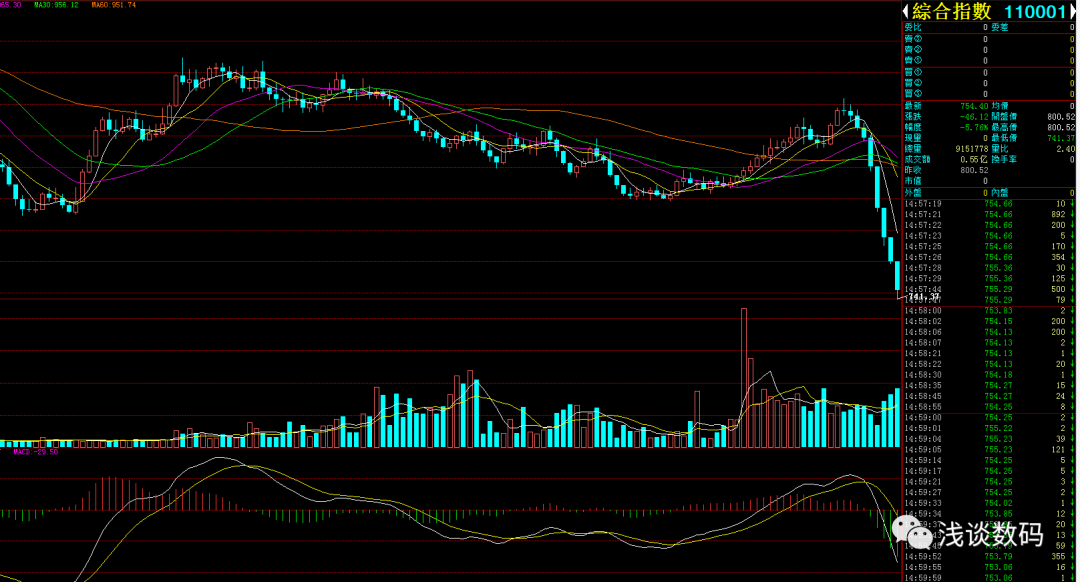Screen dimensions: 1080x582
Task: Click the 最高價 highest price label
Action: click(1004, 127)
